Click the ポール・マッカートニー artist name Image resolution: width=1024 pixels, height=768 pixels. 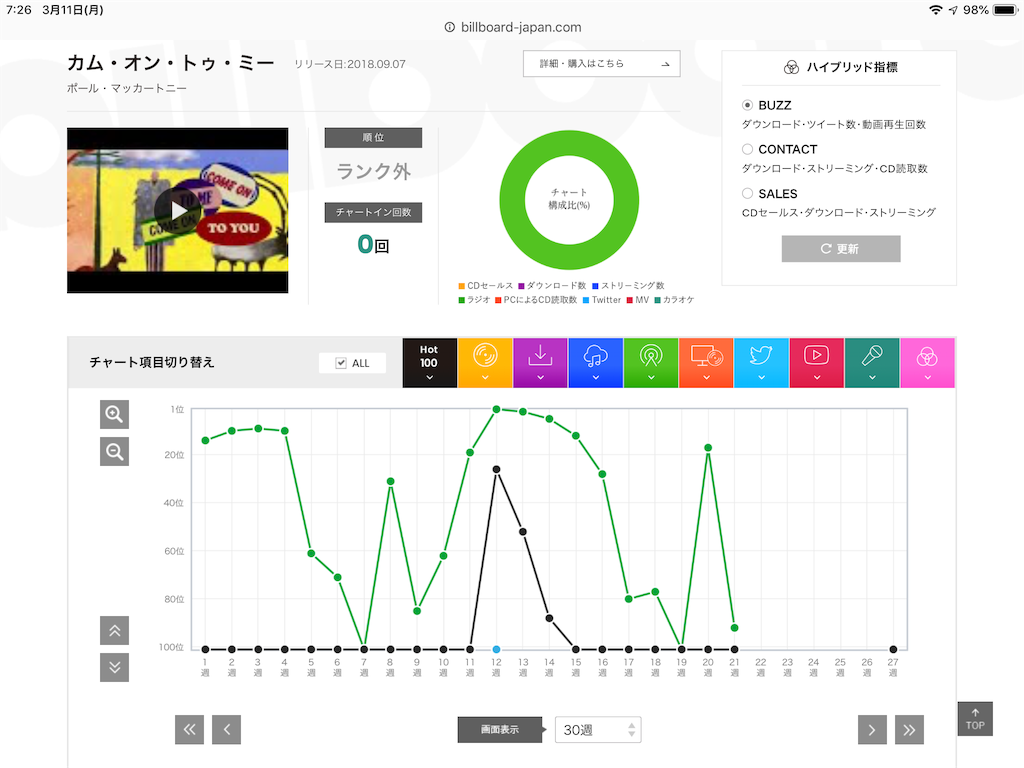127,88
